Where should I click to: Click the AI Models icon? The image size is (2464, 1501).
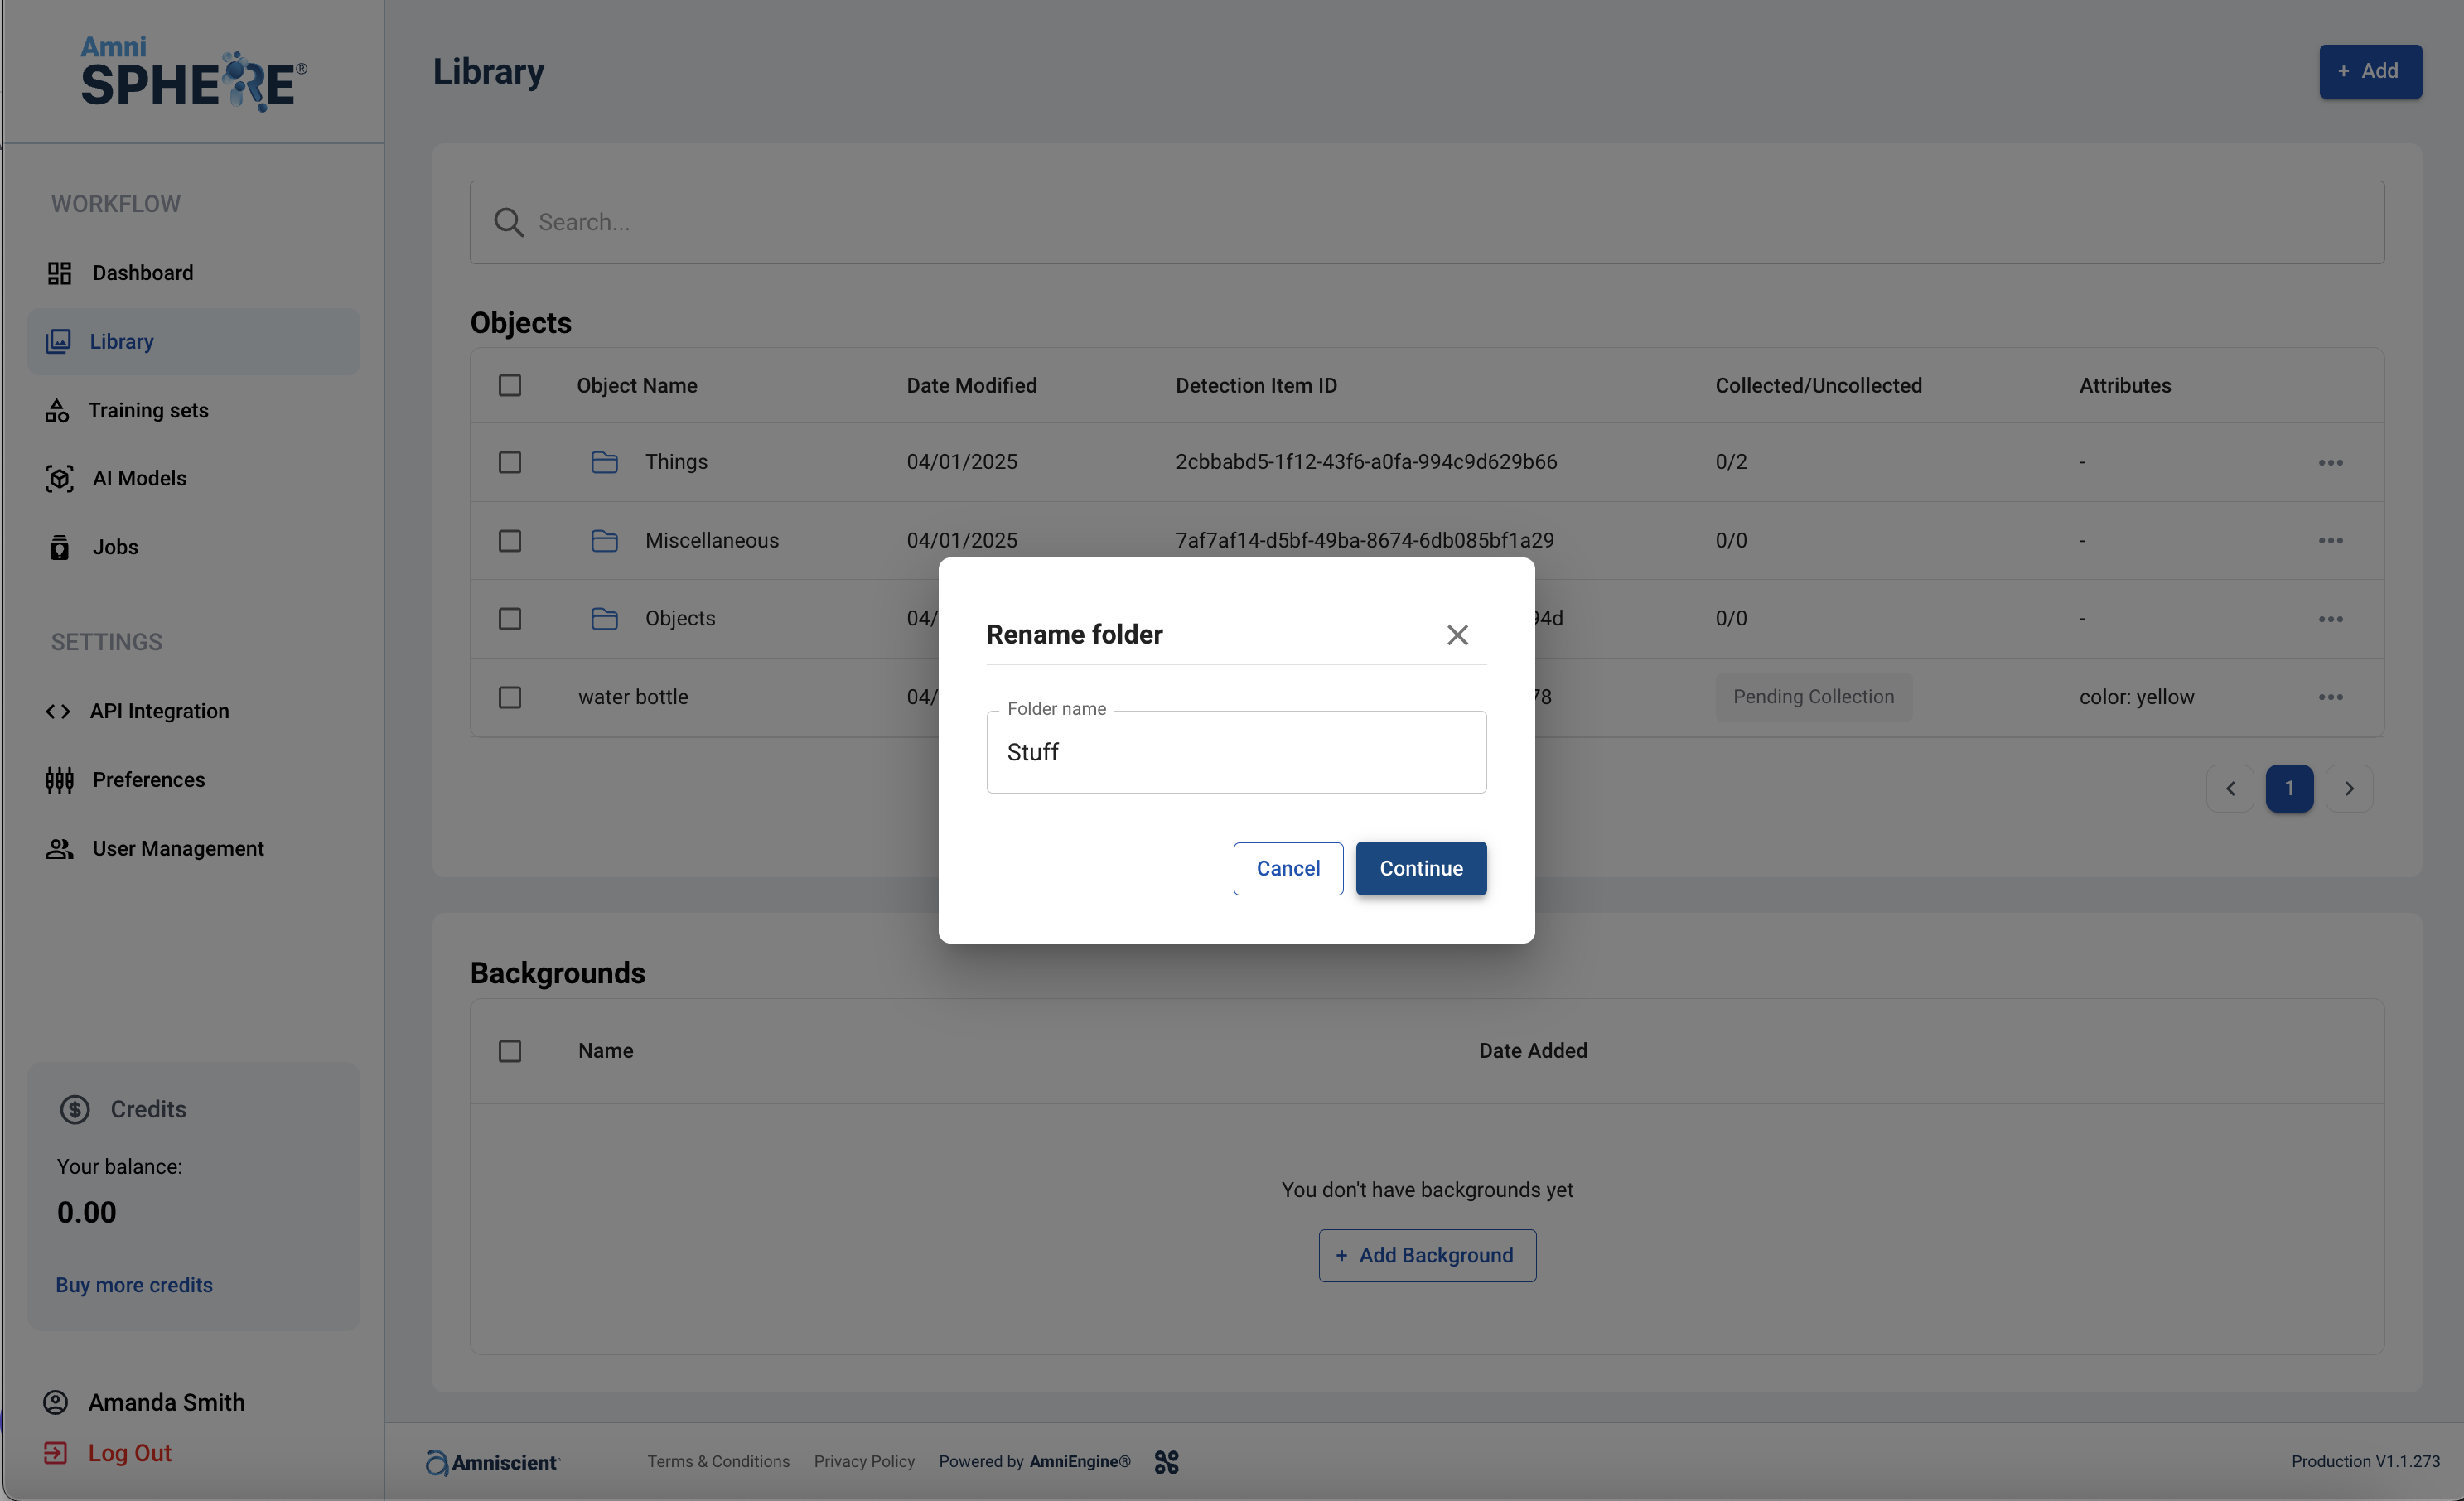59,479
